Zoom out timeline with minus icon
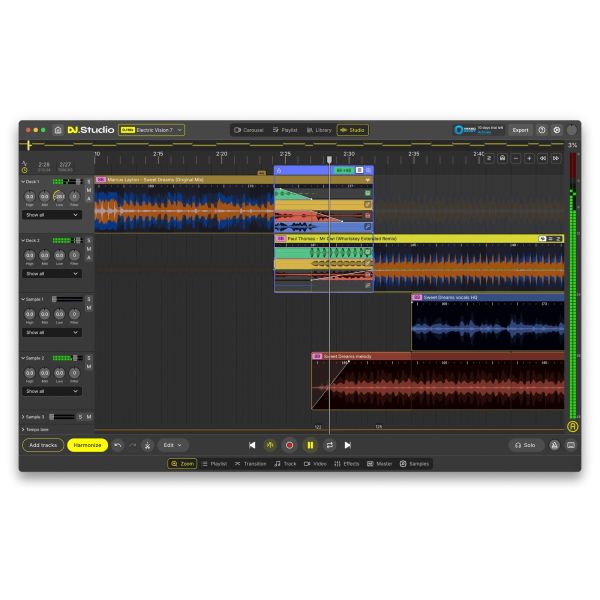 click(x=516, y=158)
